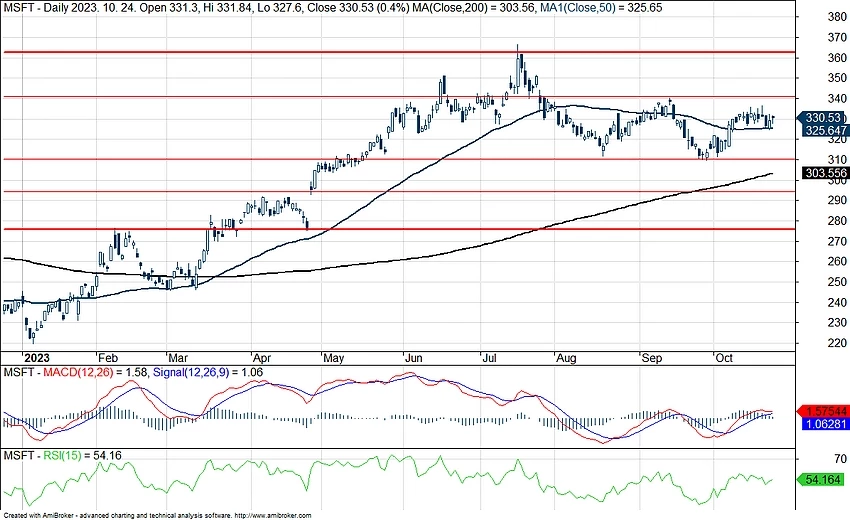Click the signal value label 1.06281

pyautogui.click(x=825, y=423)
